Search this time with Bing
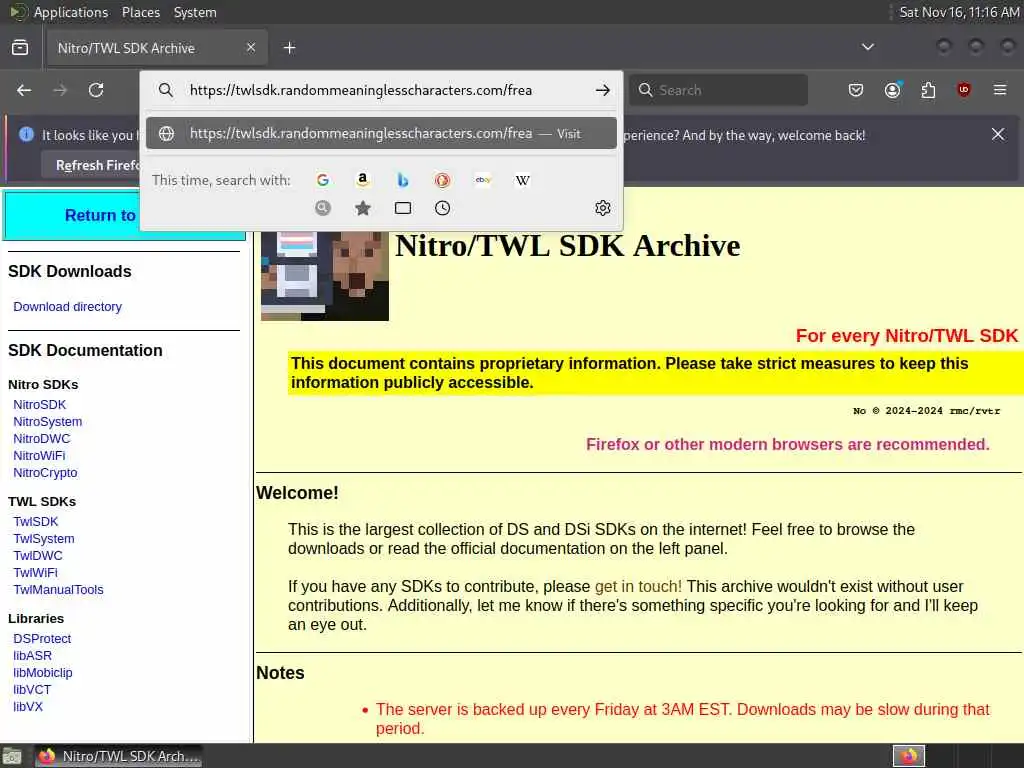This screenshot has height=768, width=1024. coord(403,180)
